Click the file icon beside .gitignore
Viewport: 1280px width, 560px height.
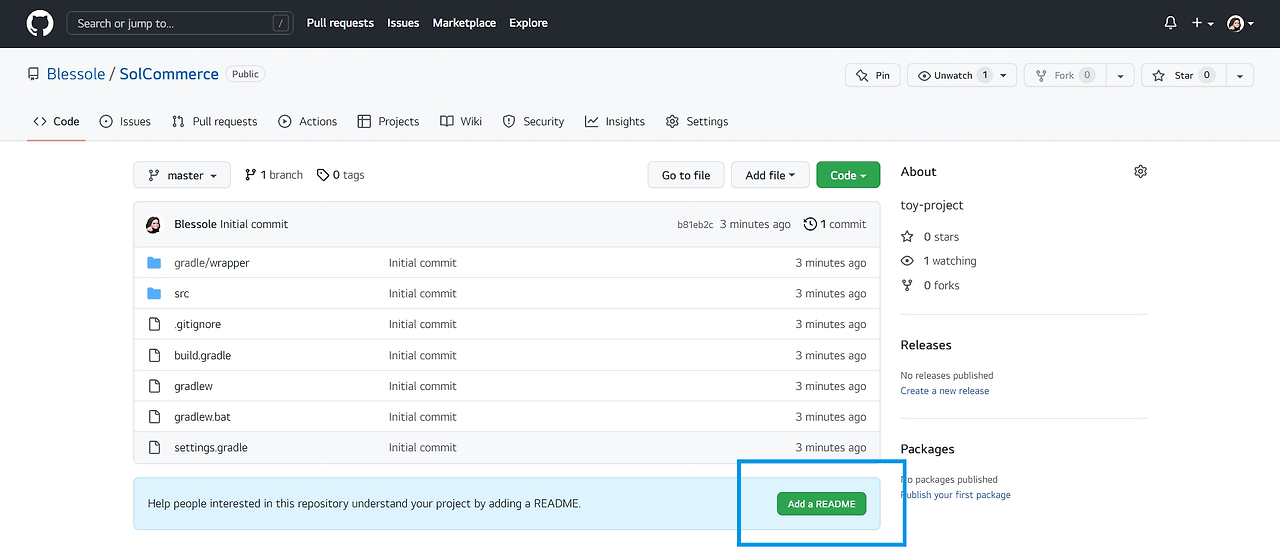coord(154,324)
